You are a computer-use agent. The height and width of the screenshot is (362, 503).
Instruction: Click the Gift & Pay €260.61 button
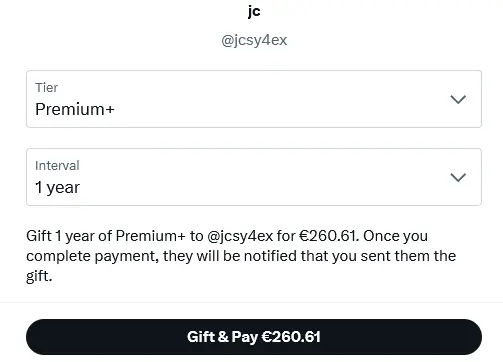coord(254,337)
